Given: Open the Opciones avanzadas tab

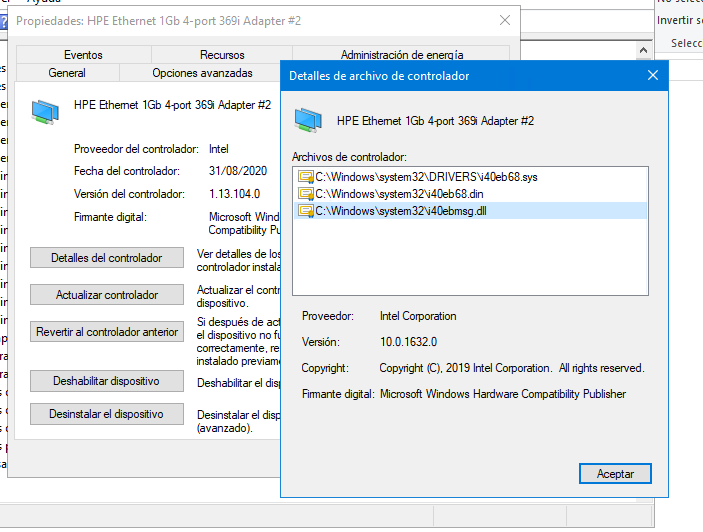Looking at the screenshot, I should 202,73.
